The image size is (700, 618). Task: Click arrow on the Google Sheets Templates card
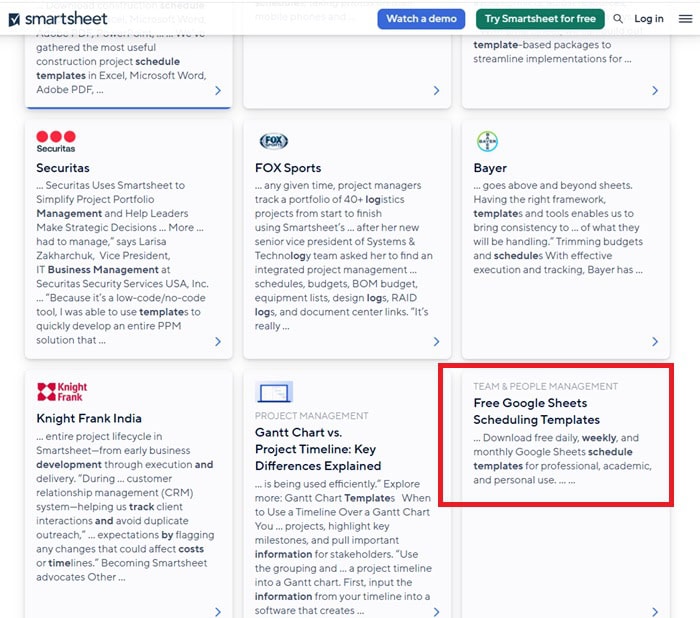(x=655, y=612)
